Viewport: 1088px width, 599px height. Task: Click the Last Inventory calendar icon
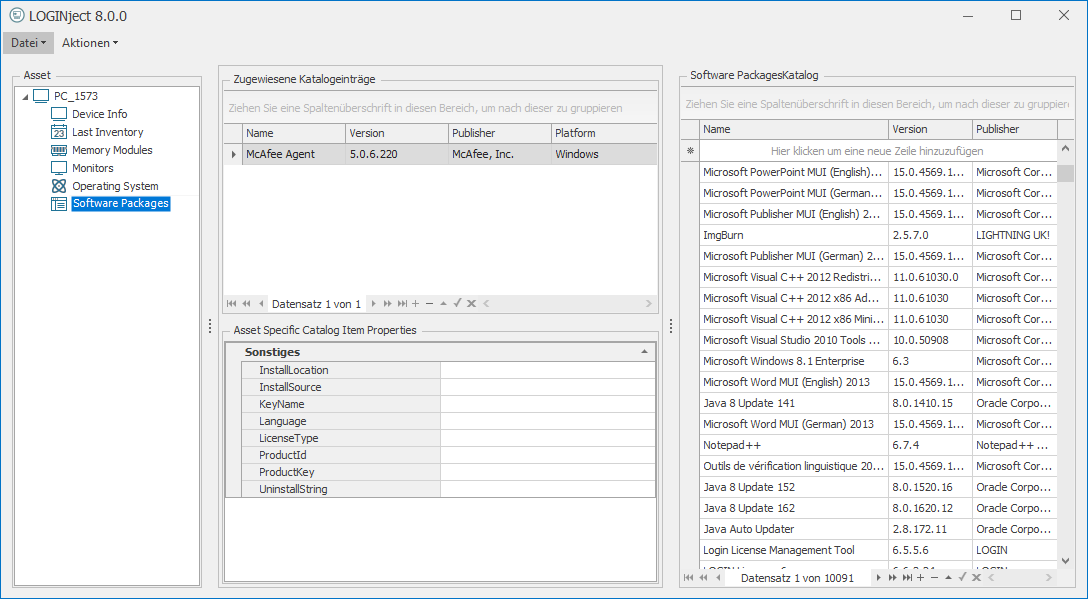tap(59, 132)
